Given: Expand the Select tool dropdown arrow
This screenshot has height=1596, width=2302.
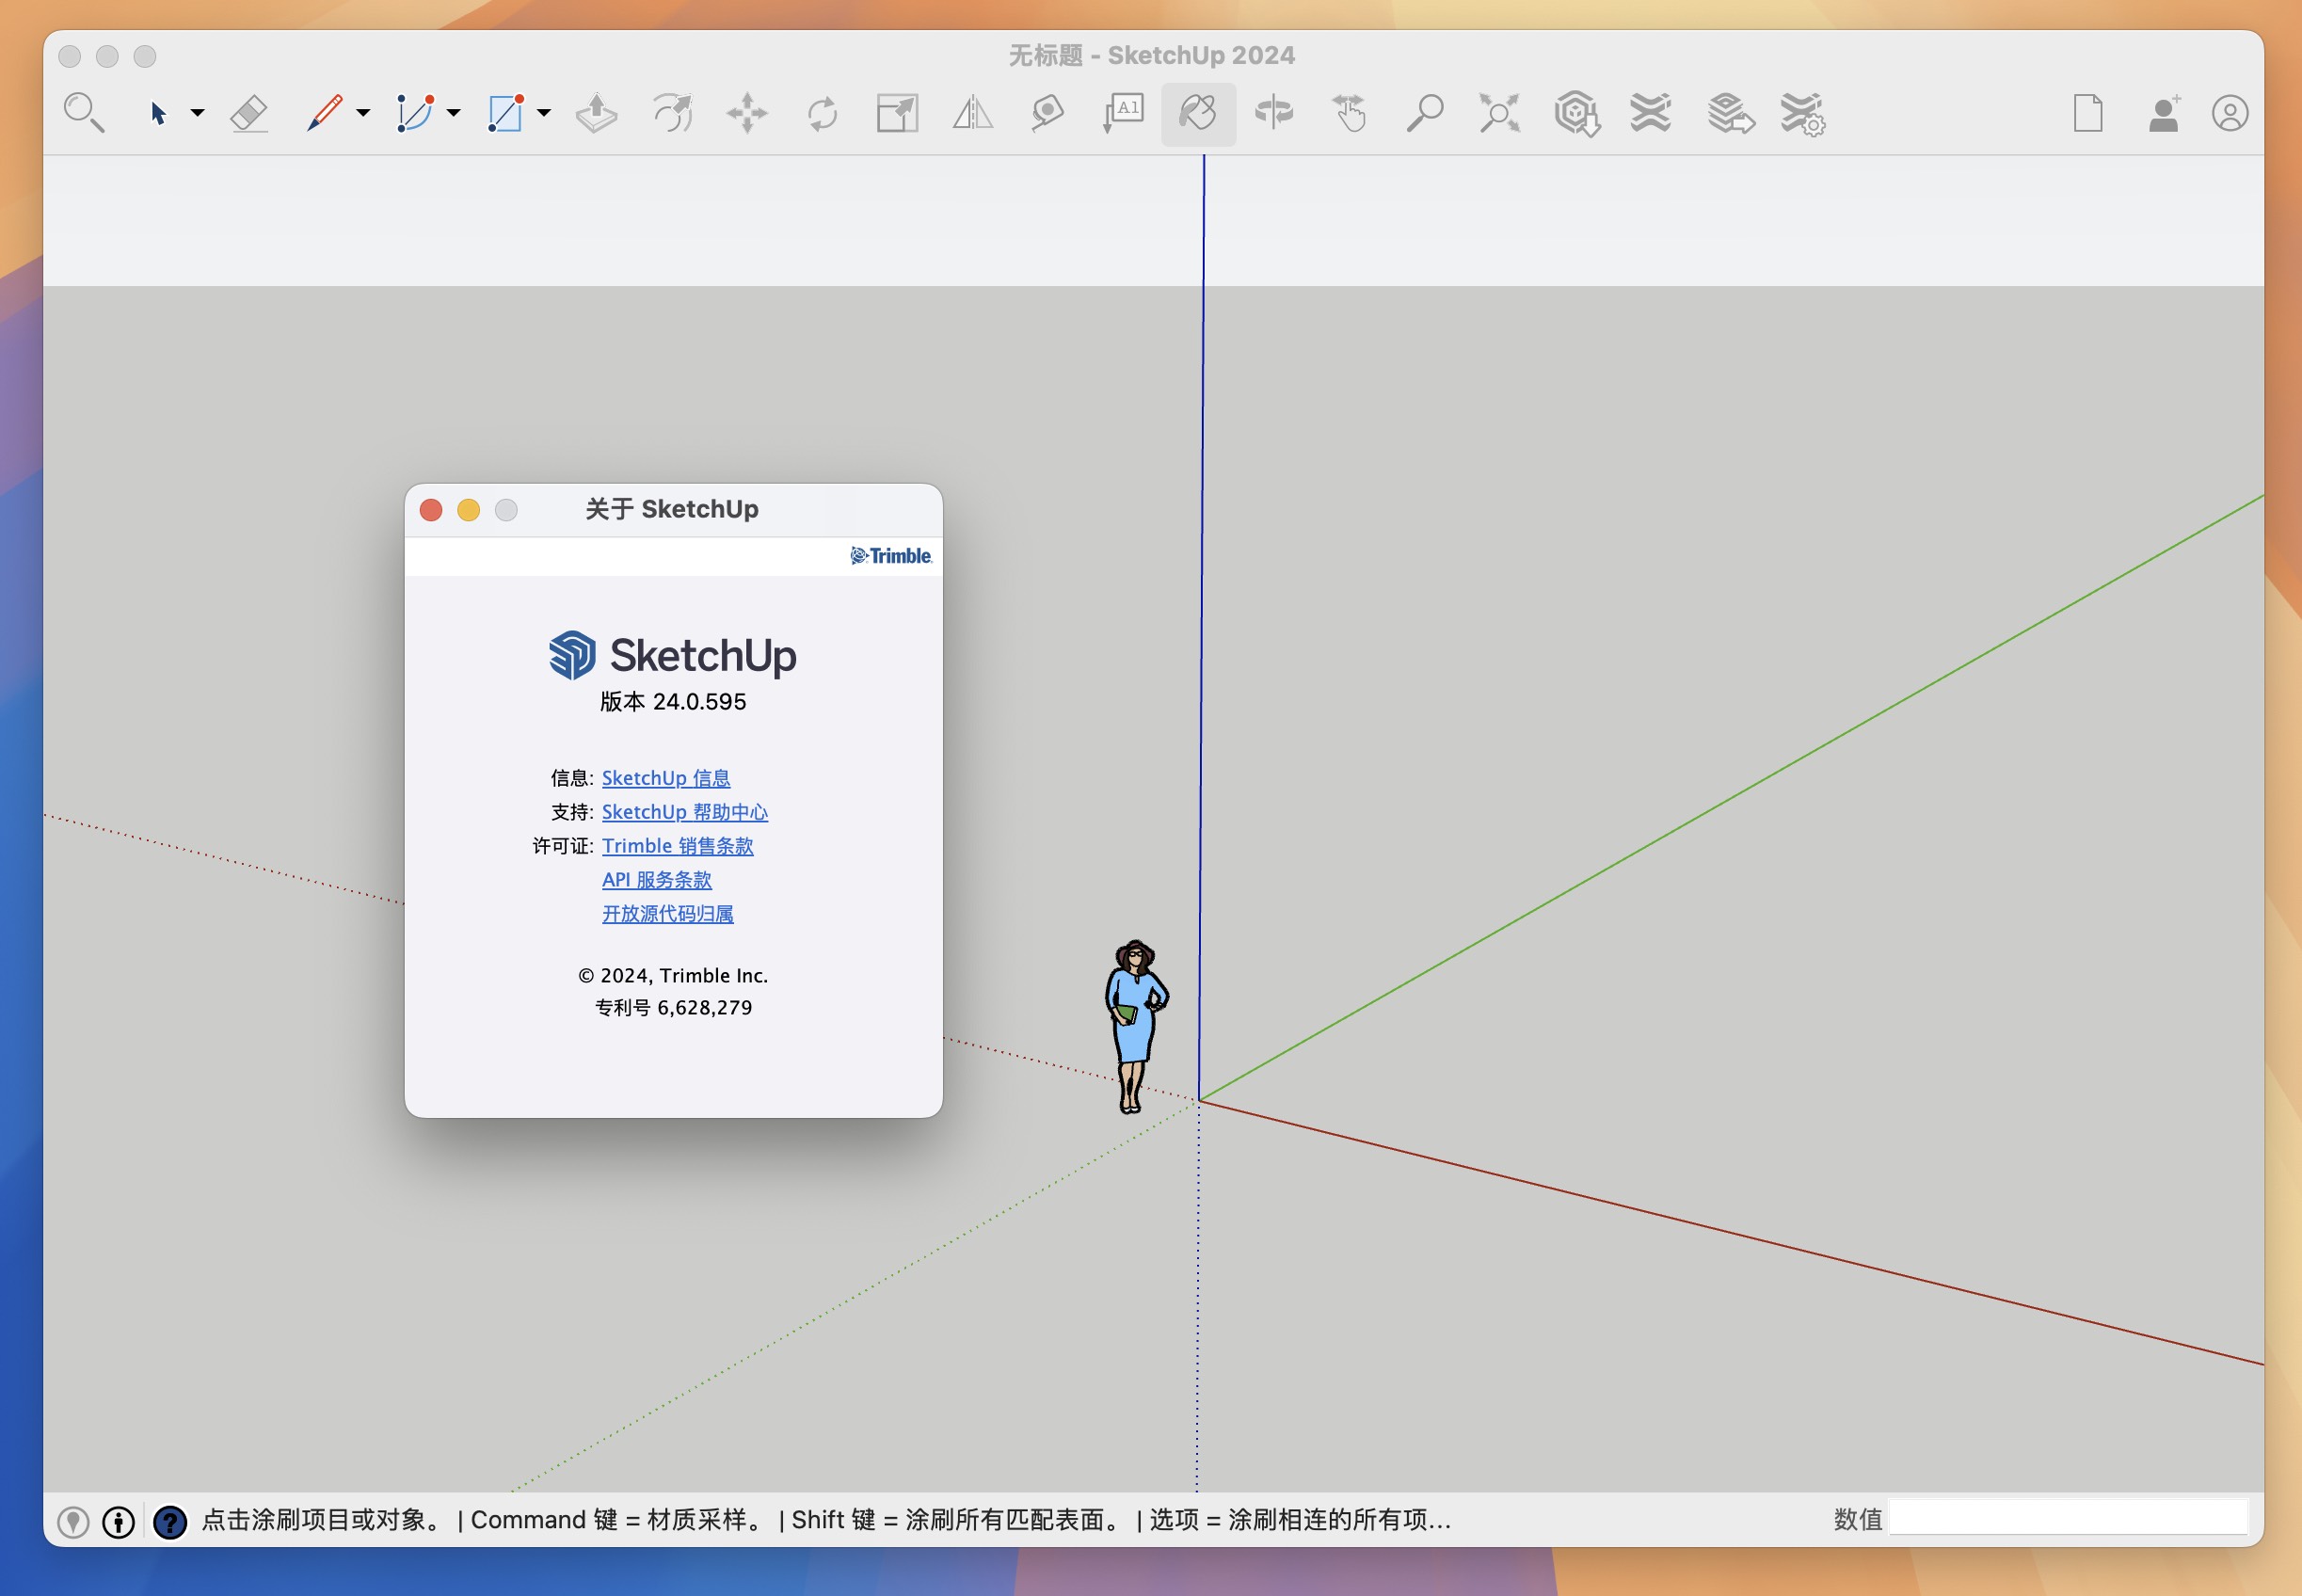Looking at the screenshot, I should (197, 113).
